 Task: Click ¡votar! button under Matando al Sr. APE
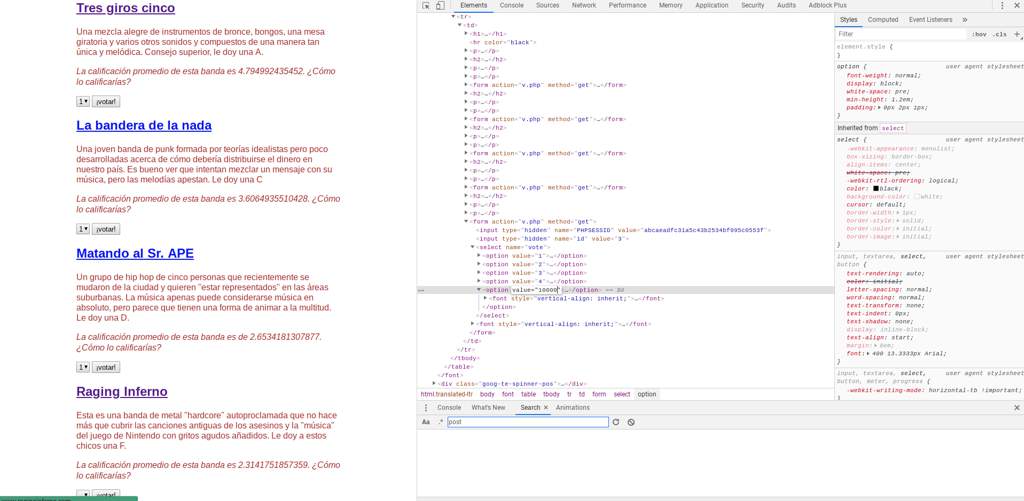[106, 368]
